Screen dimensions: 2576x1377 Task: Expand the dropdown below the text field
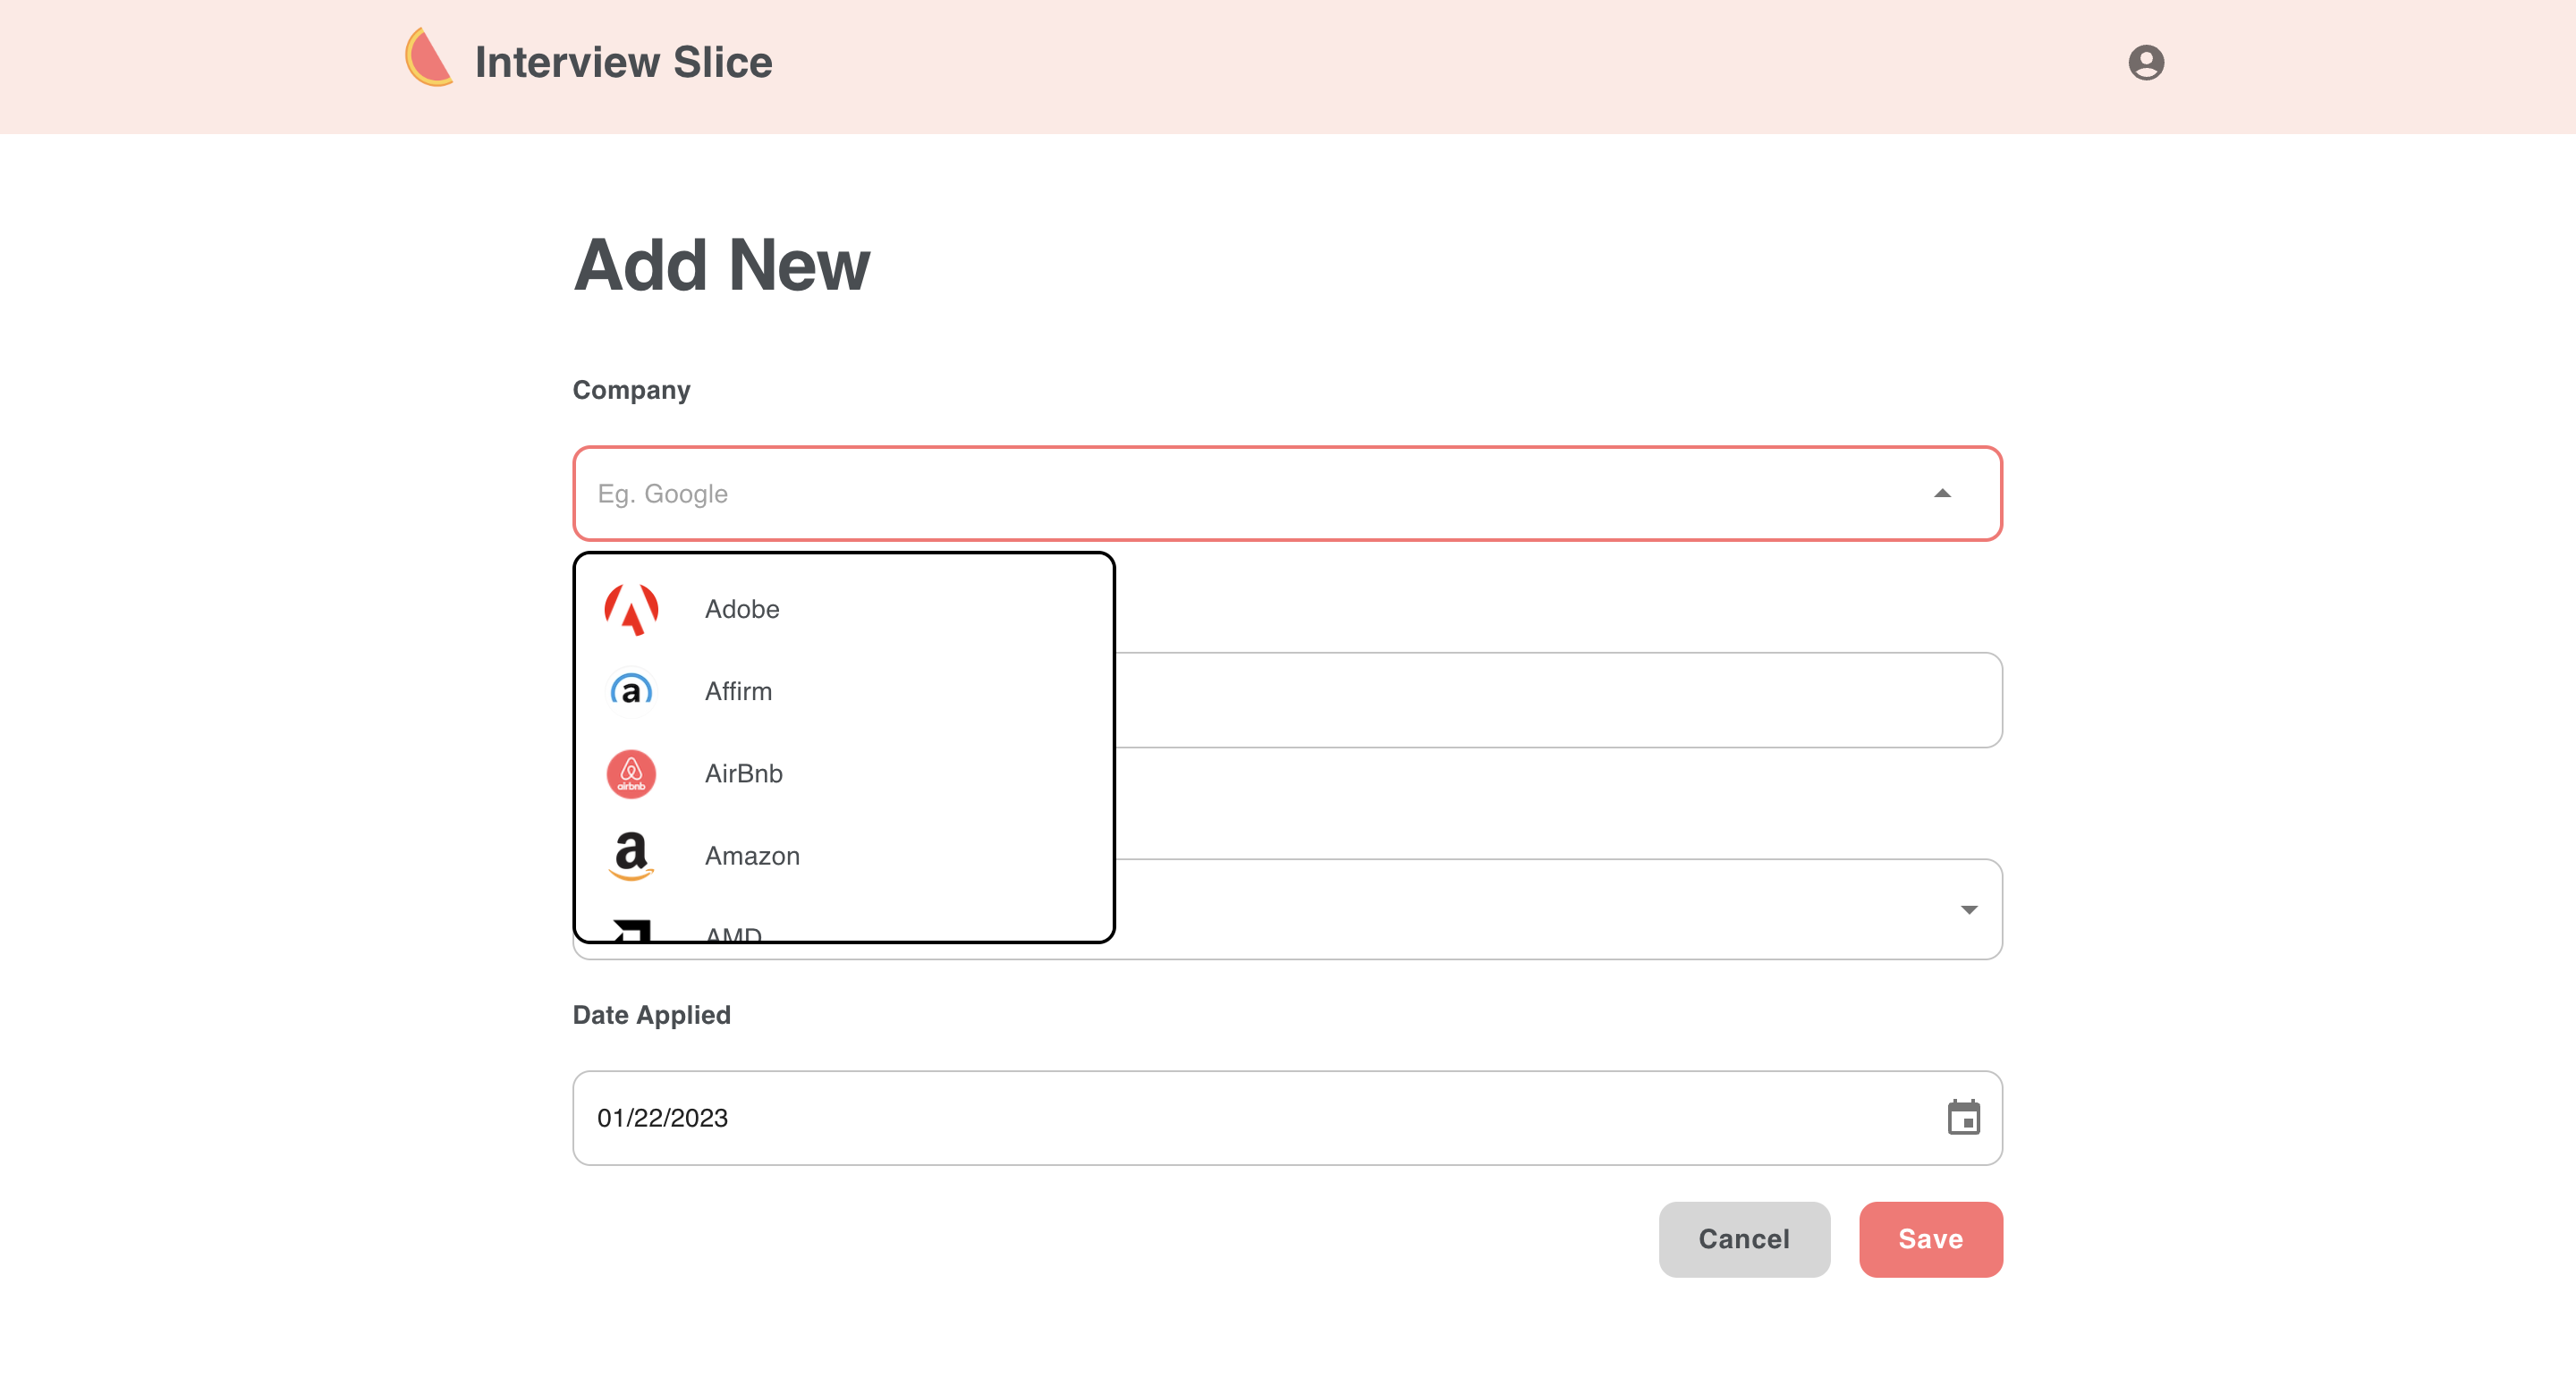point(1969,909)
